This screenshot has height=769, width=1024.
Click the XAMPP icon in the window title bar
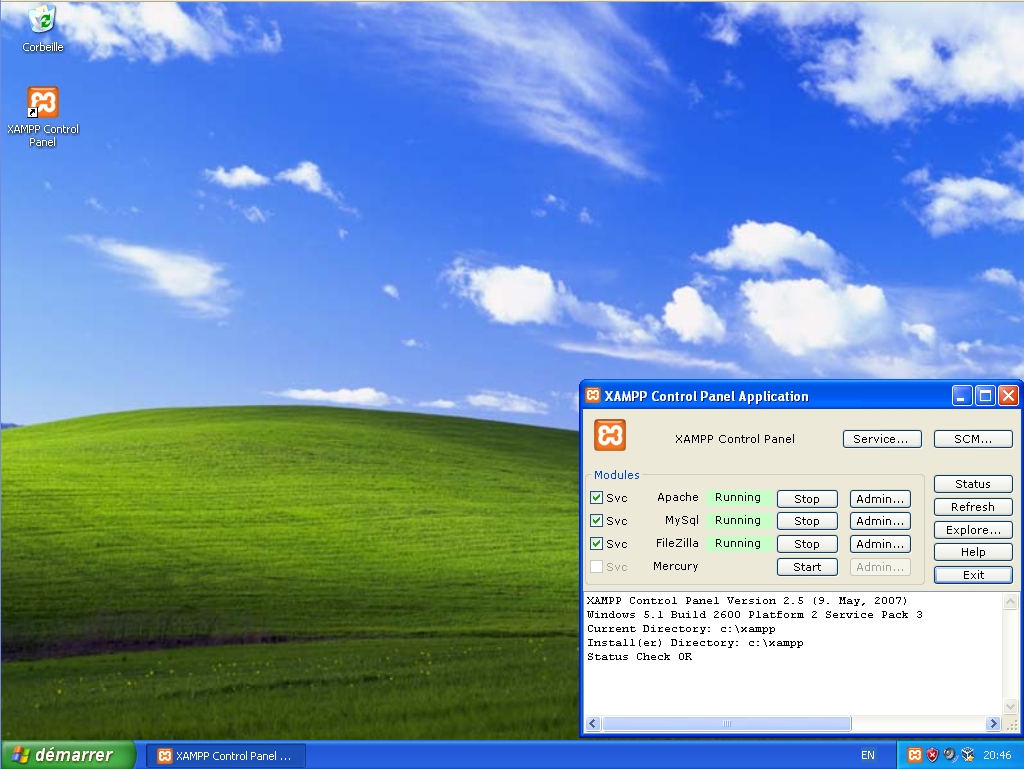[593, 396]
